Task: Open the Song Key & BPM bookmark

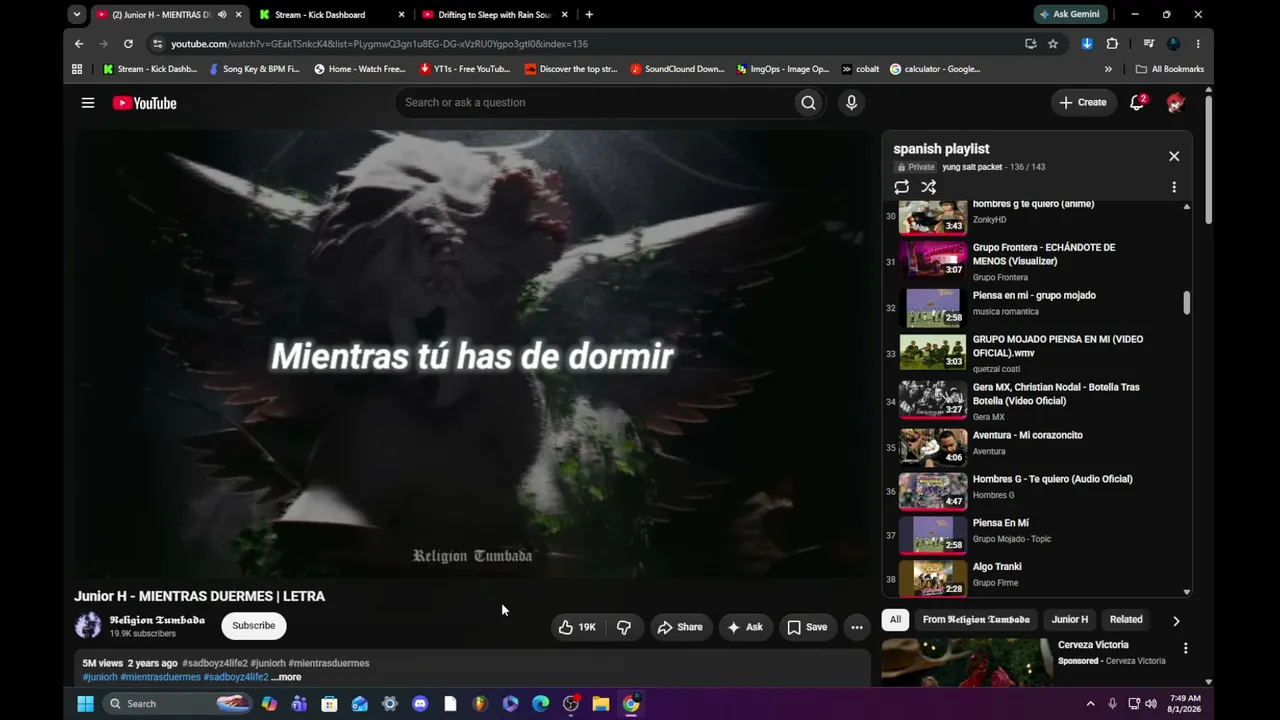Action: (254, 69)
